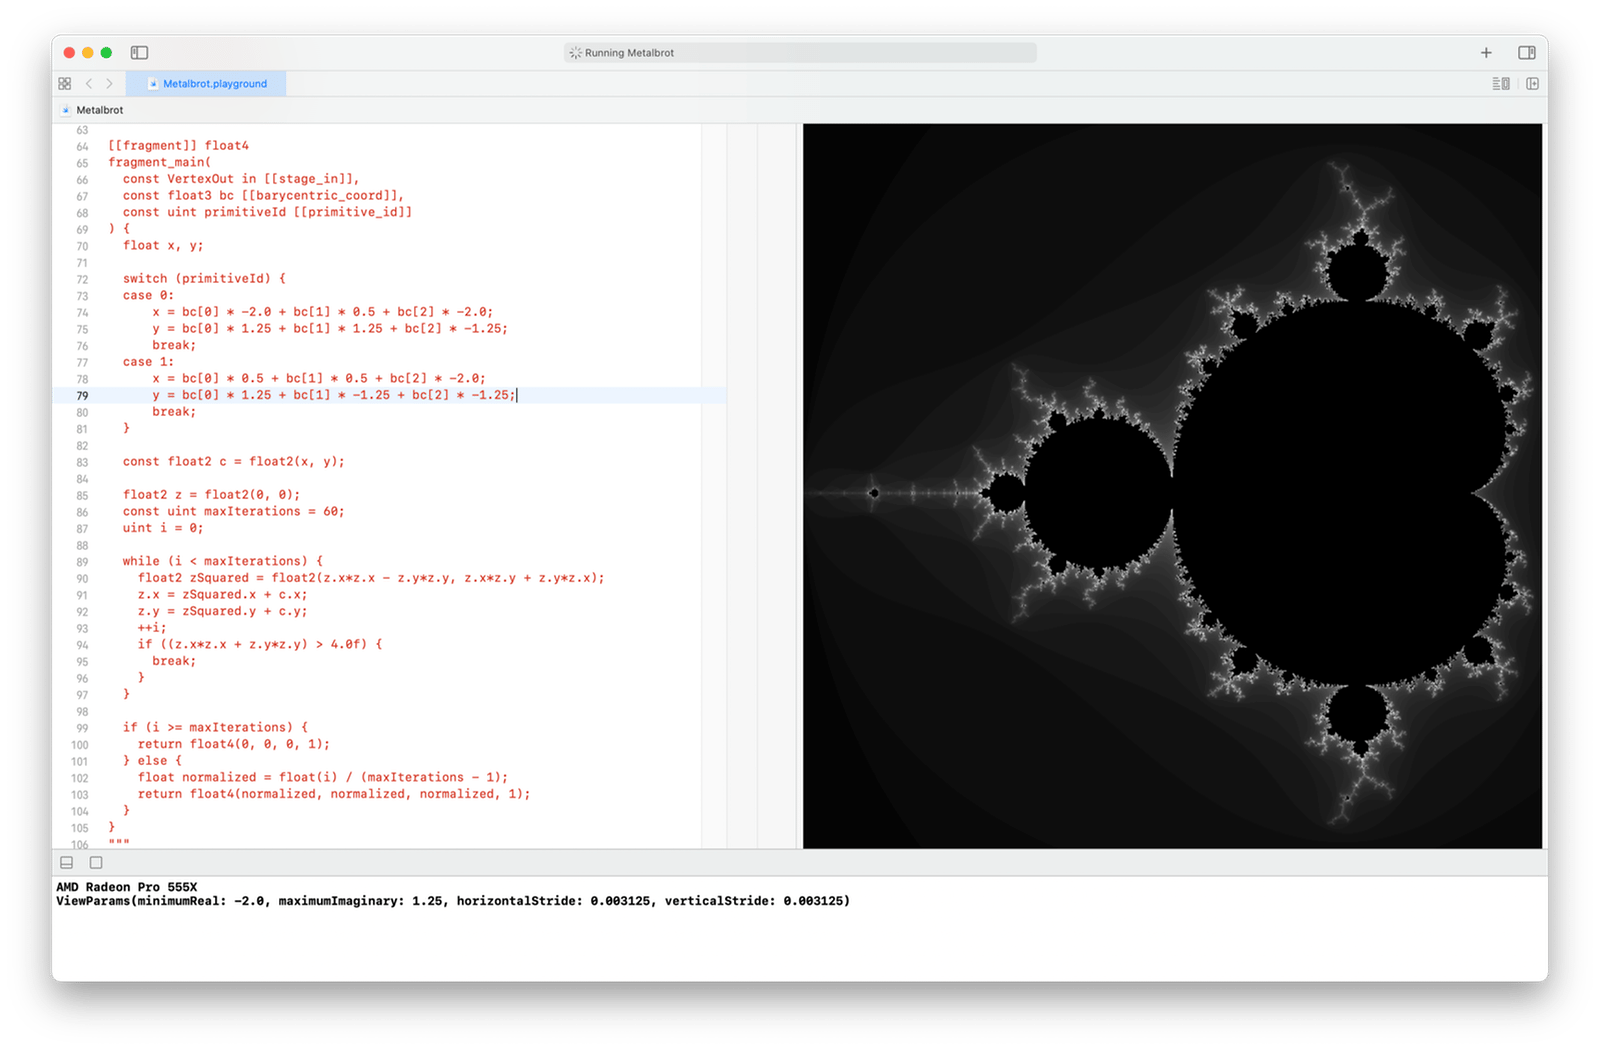Click the x assignment code on line 74
Image resolution: width=1600 pixels, height=1050 pixels.
(323, 312)
